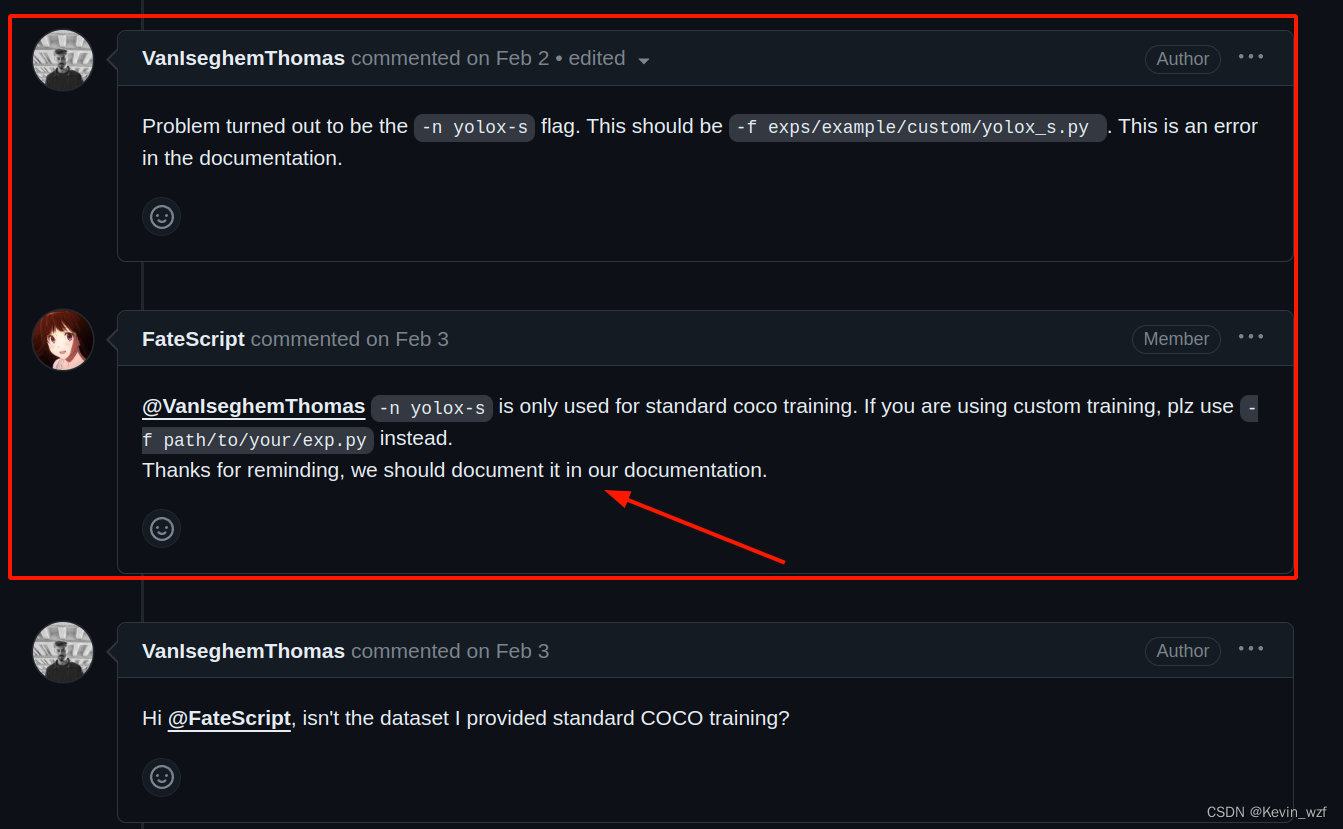
Task: Expand the edited history dropdown arrow
Action: coord(644,61)
